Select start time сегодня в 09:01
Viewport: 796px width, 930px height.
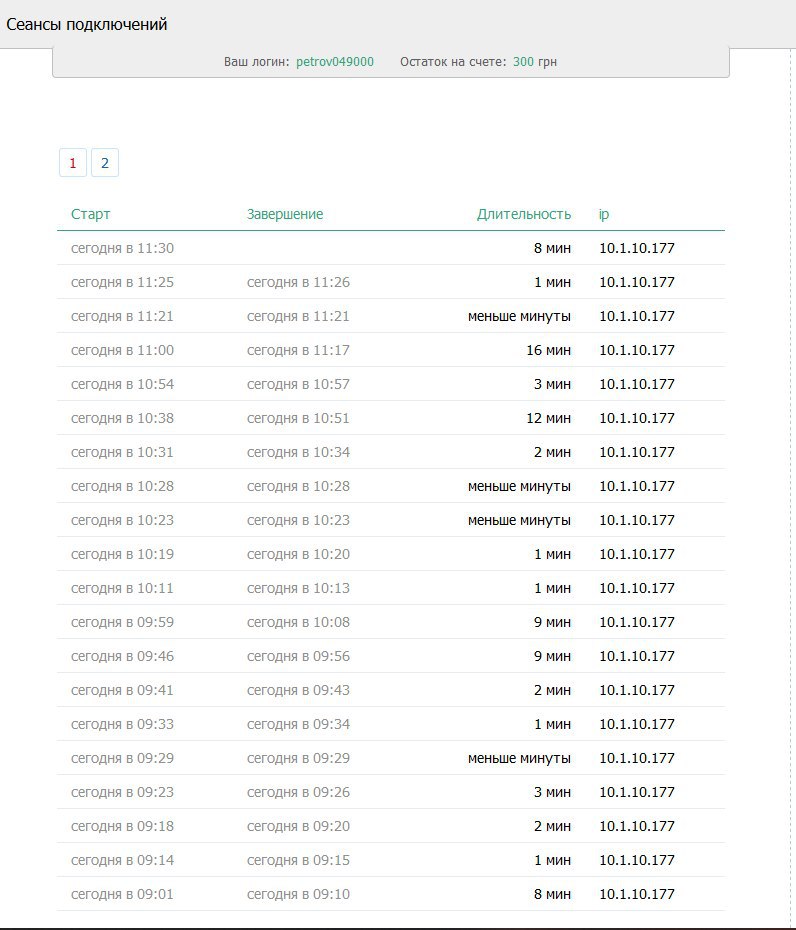click(x=122, y=894)
